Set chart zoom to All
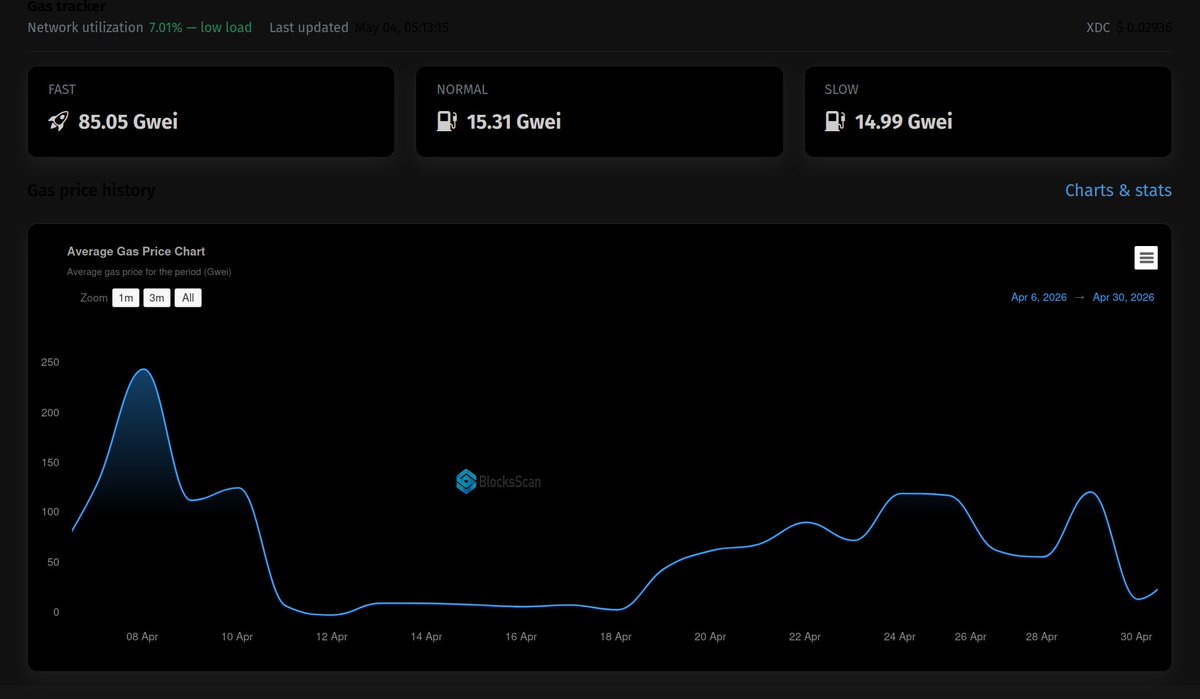 pos(188,298)
